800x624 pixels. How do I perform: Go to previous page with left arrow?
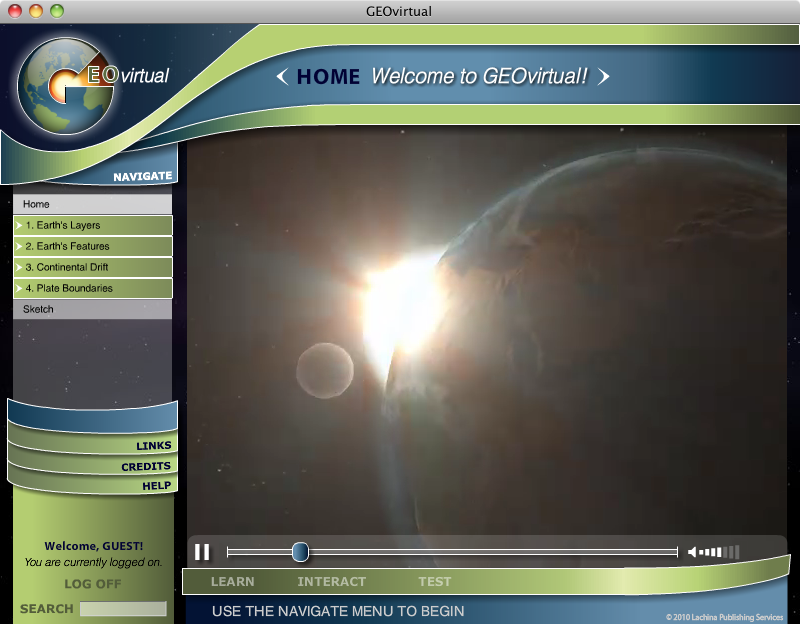coord(282,77)
